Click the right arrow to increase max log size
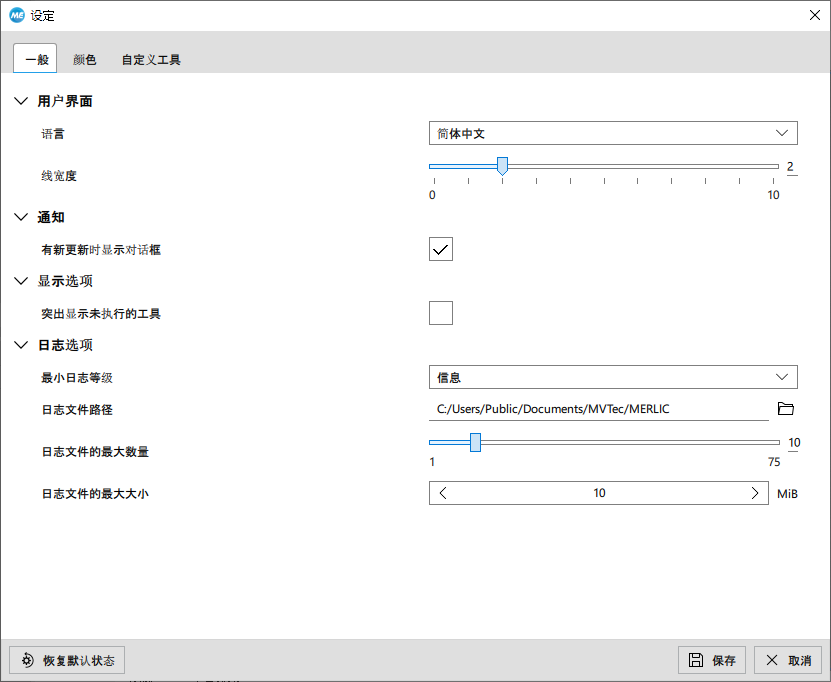 click(x=755, y=493)
